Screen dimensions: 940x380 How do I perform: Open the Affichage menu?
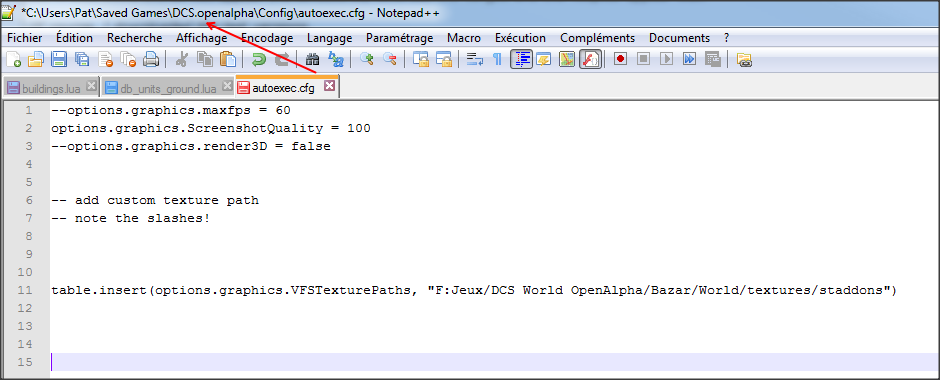click(x=201, y=38)
